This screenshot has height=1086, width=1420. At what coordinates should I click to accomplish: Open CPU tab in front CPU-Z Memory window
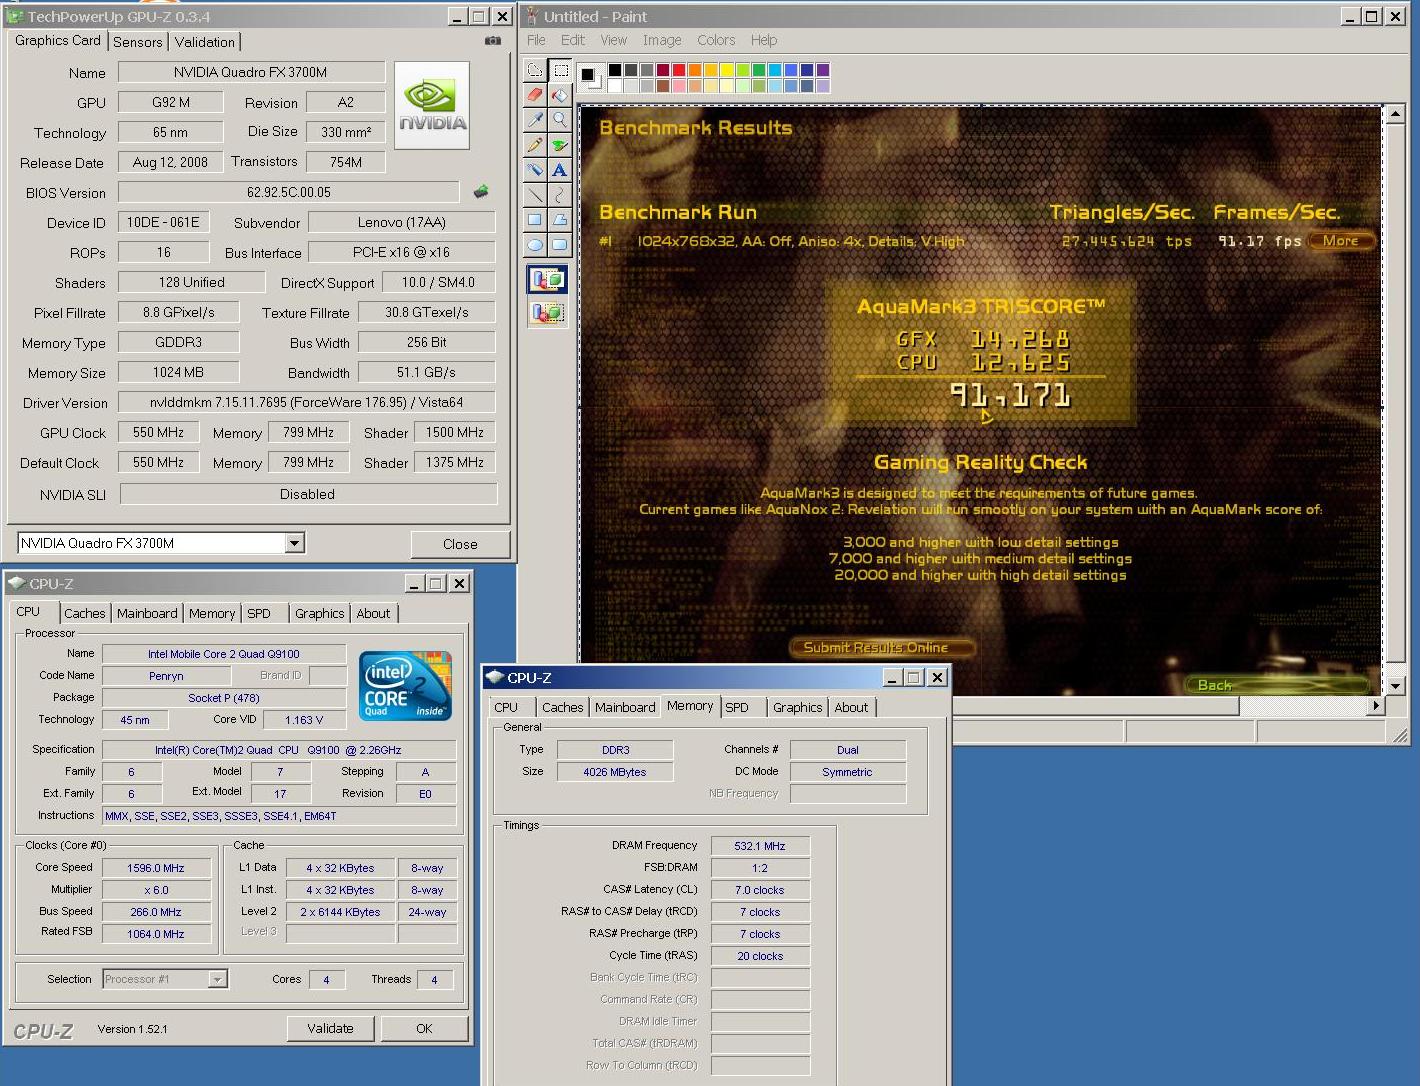pyautogui.click(x=507, y=707)
